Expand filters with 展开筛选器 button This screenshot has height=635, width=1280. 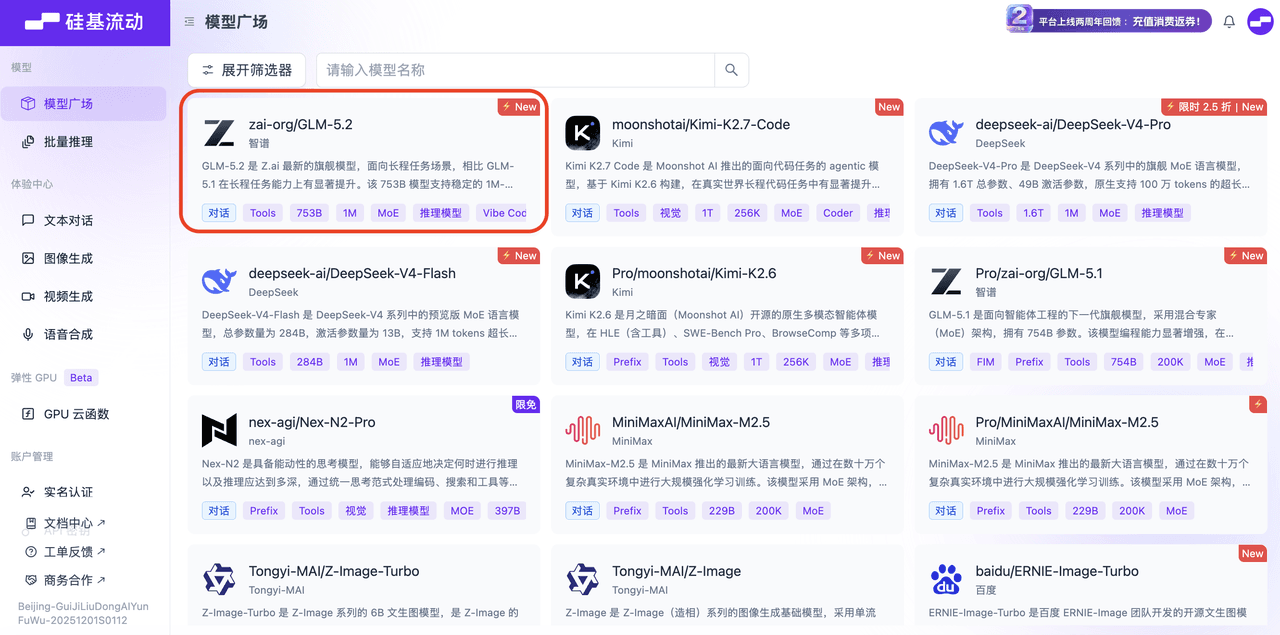[x=246, y=70]
